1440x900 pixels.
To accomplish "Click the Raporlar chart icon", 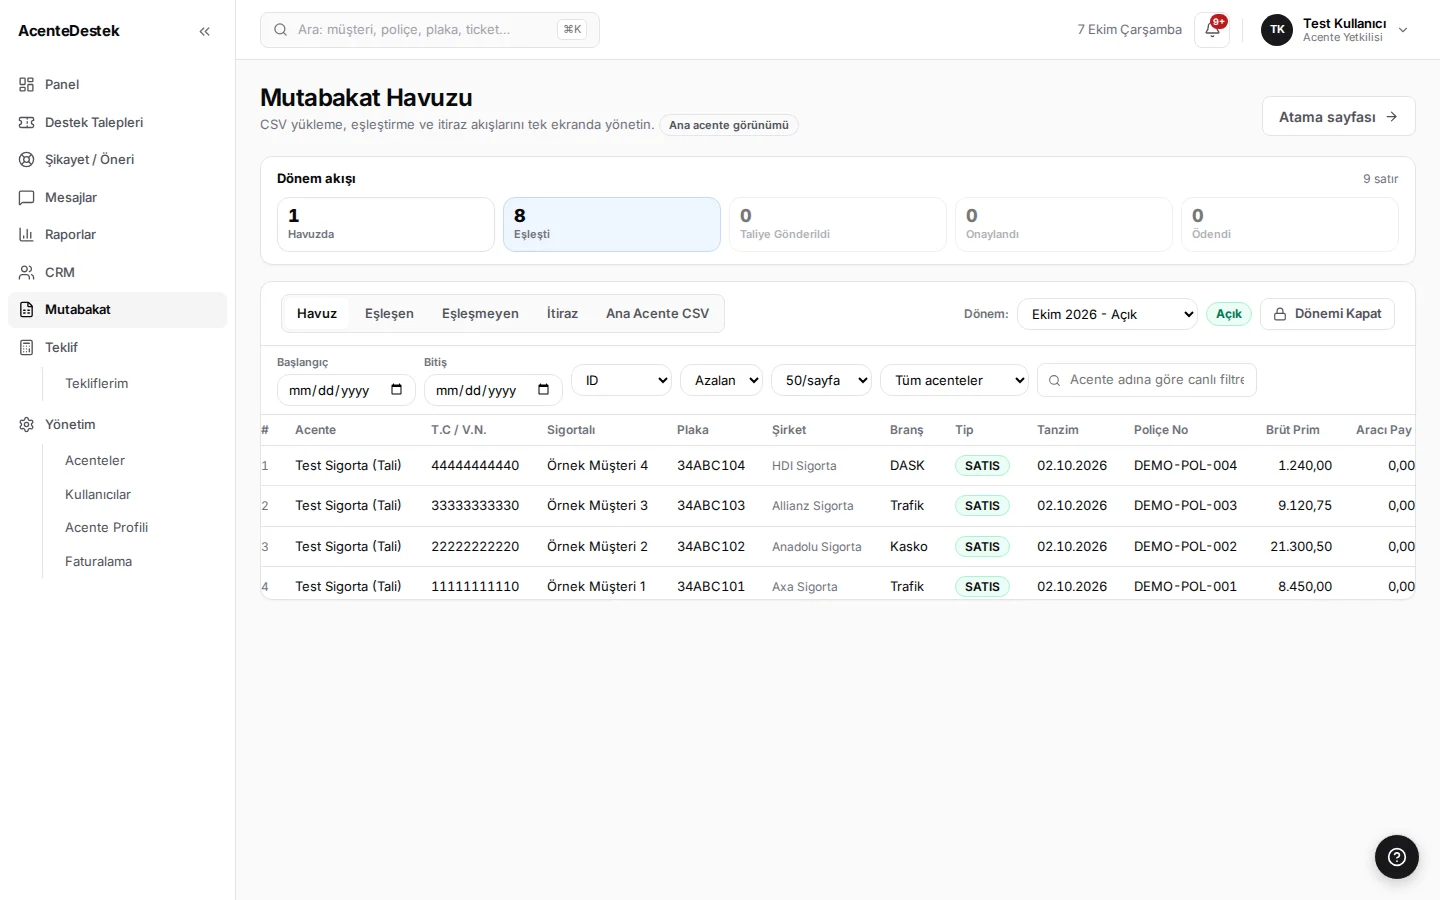I will tap(27, 235).
